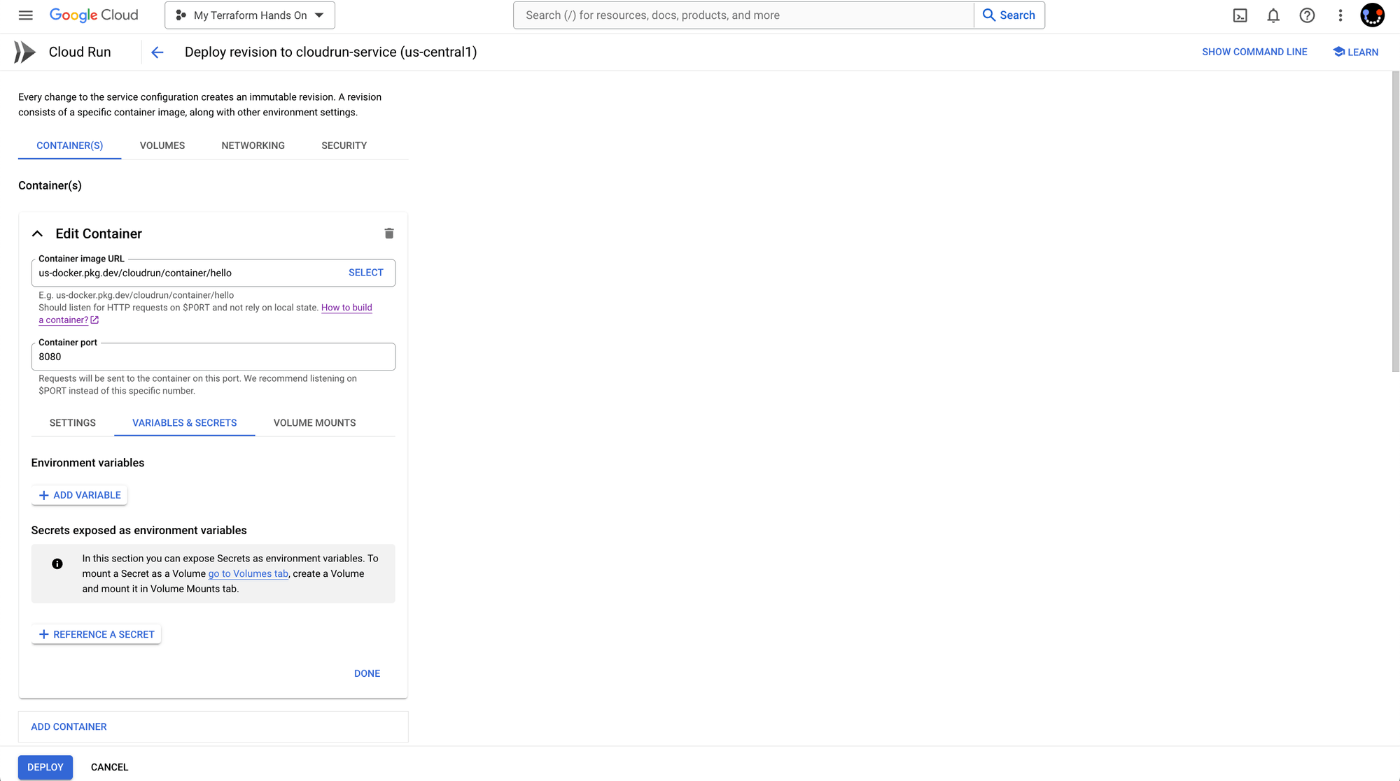The image size is (1400, 781).
Task: Click the Deploy revision to cloudrun-service title
Action: (331, 52)
